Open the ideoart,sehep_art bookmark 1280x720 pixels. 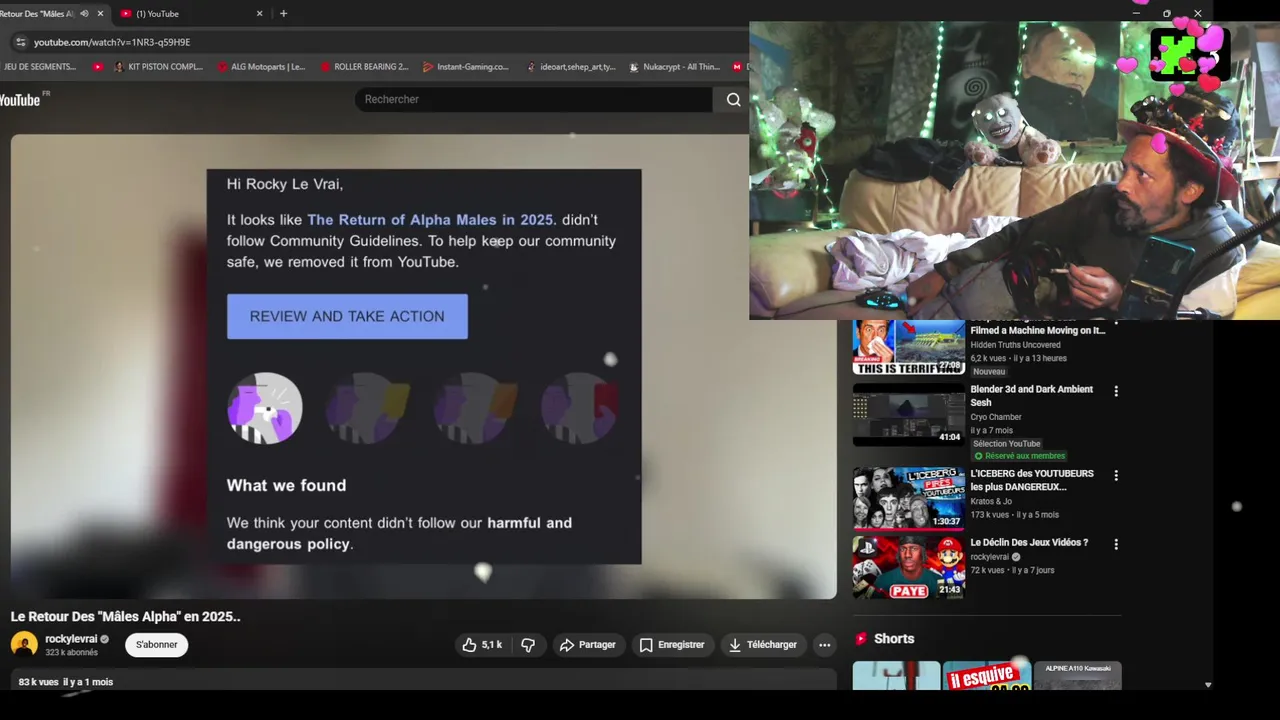click(x=570, y=67)
